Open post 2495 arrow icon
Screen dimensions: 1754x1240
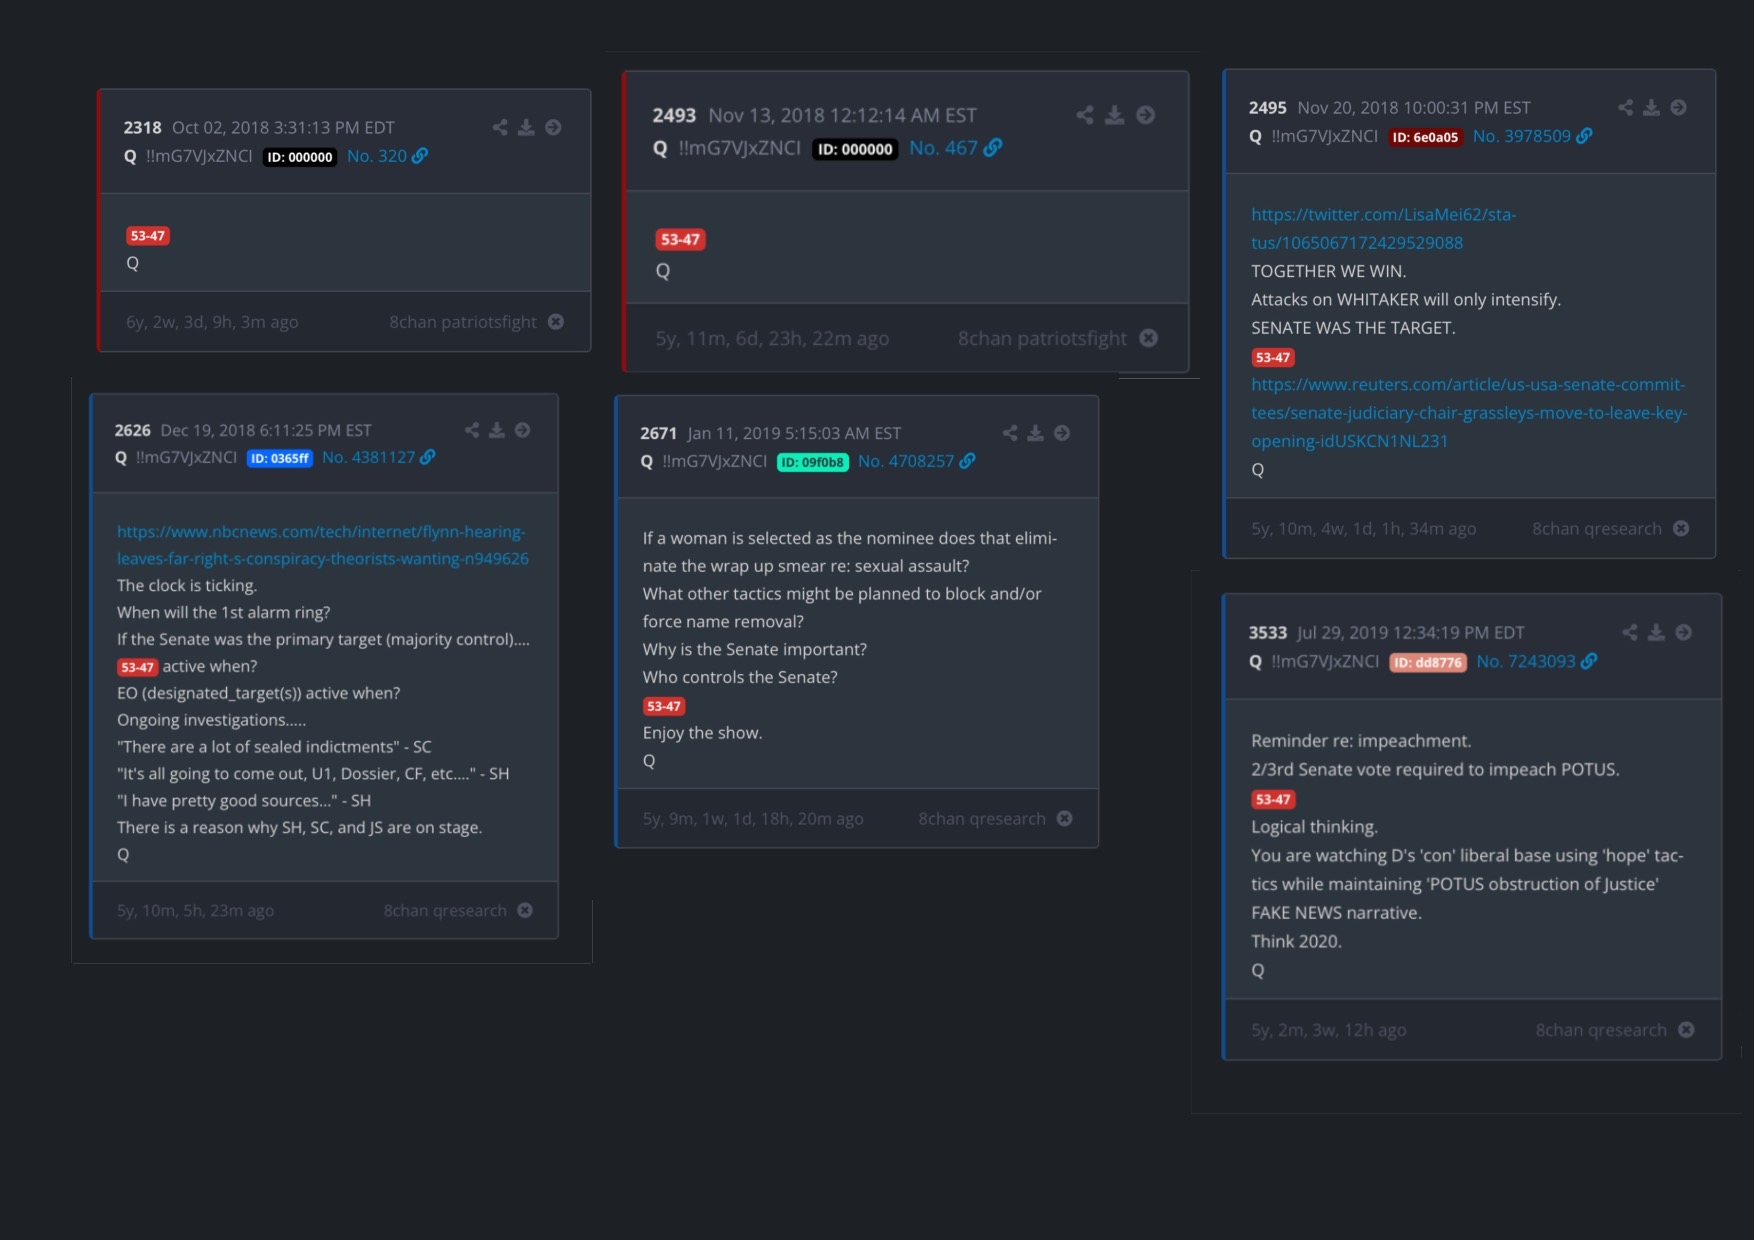[x=1679, y=108]
